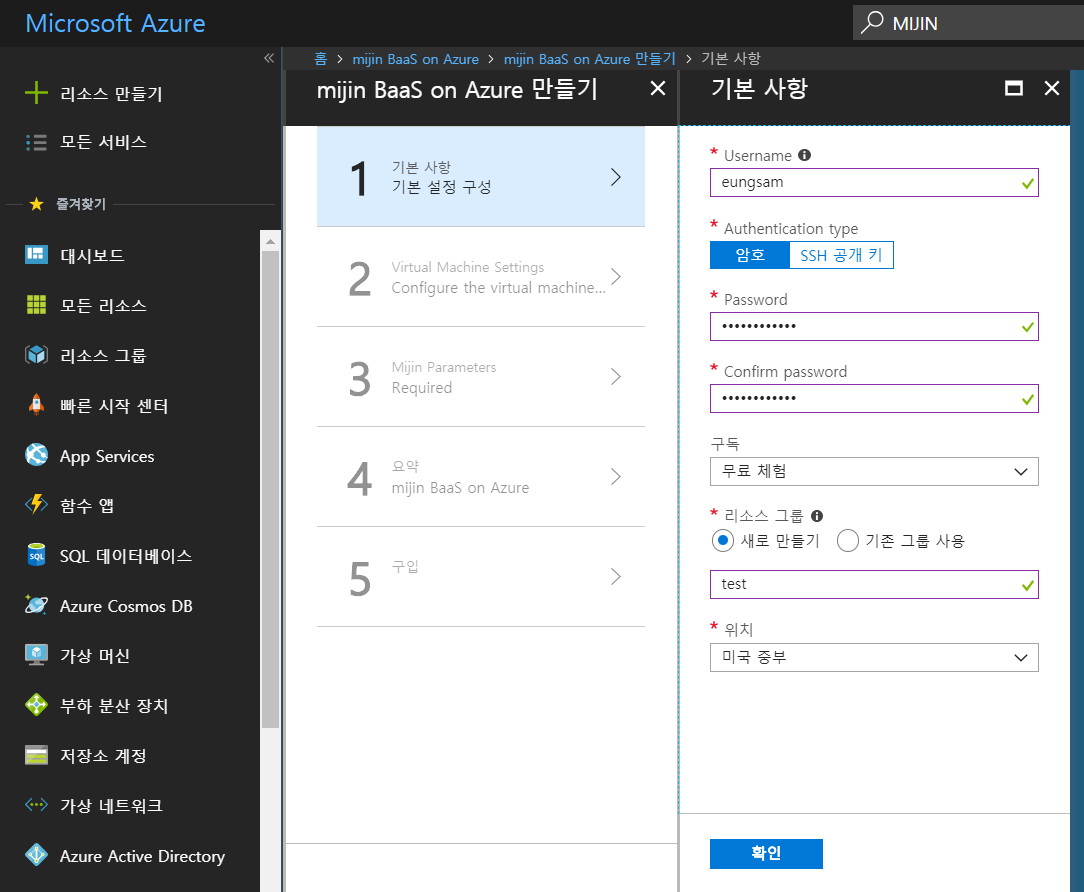Click the Username info icon
This screenshot has width=1084, height=892.
tap(804, 155)
